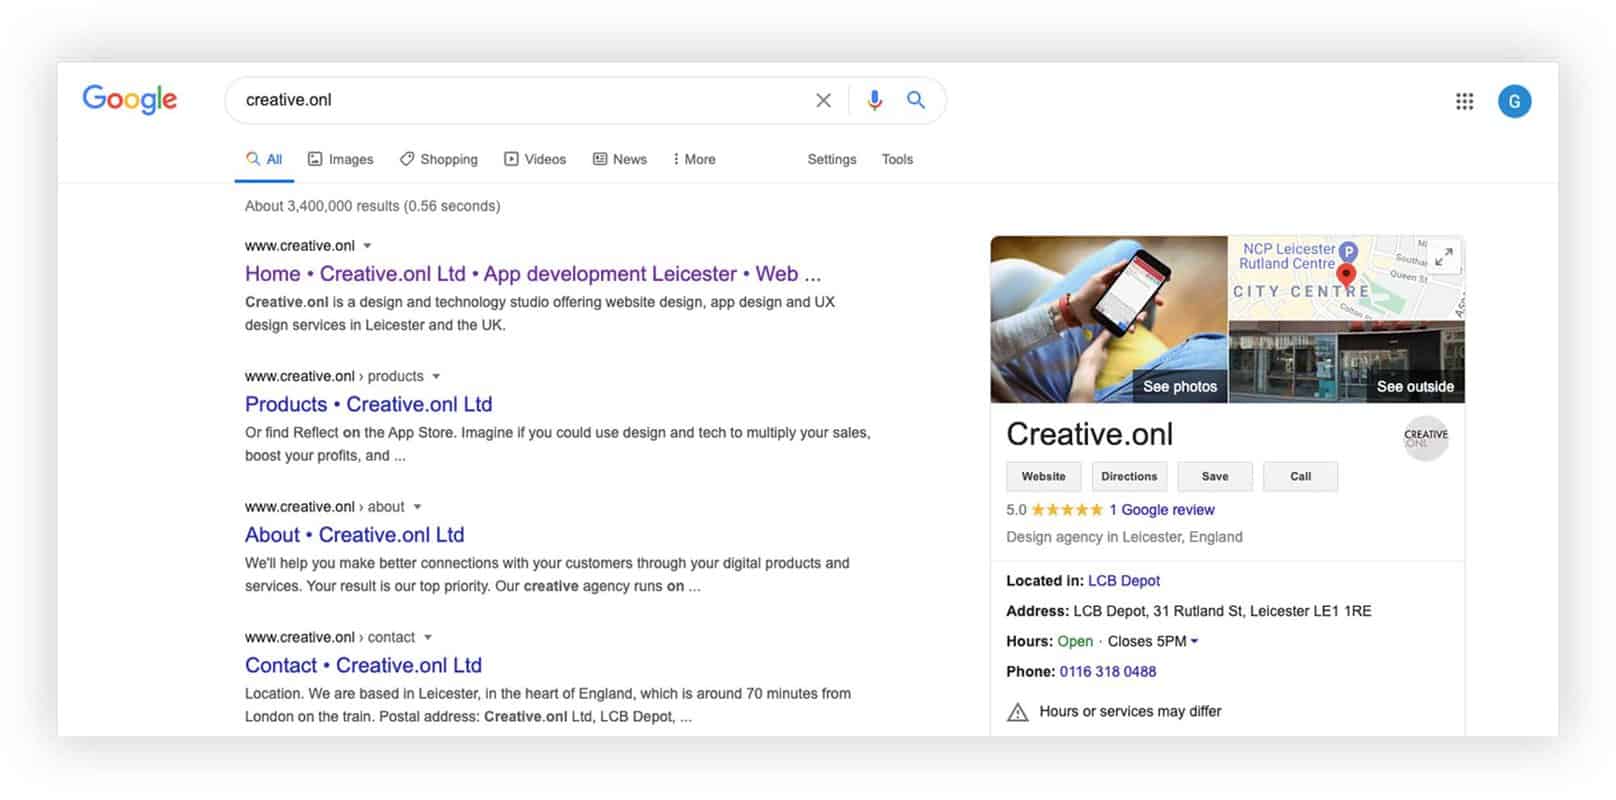Open search Tools

pos(897,159)
